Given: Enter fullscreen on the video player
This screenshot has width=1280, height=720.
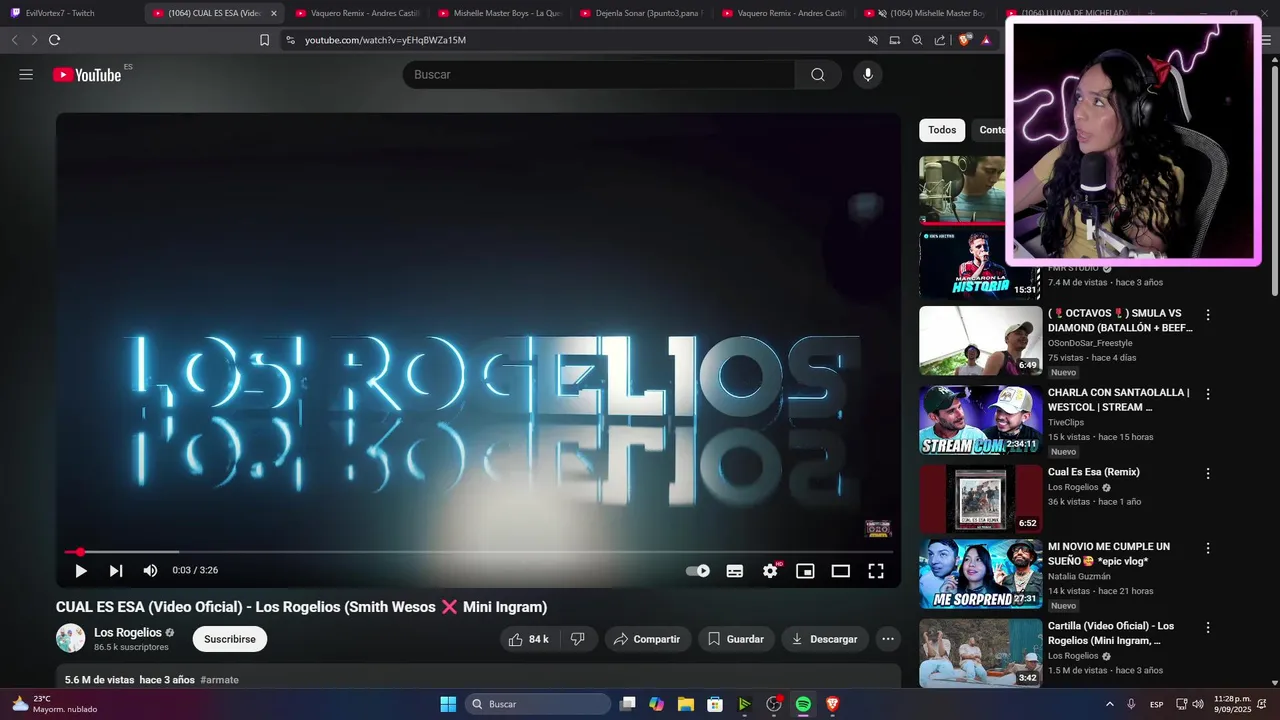Looking at the screenshot, I should (x=876, y=571).
